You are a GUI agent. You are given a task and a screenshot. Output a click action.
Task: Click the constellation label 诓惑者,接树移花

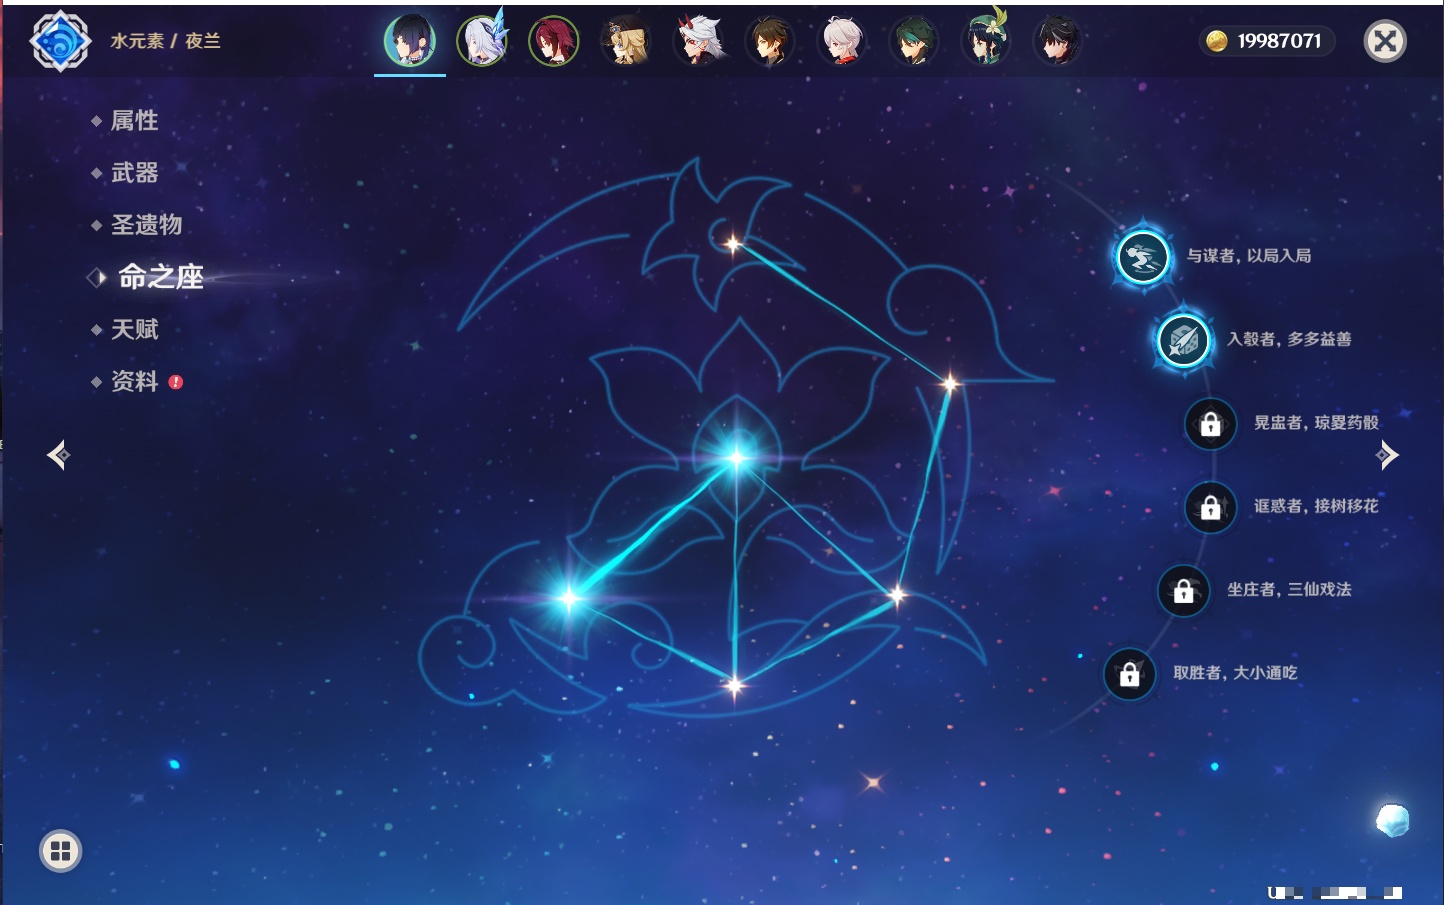tap(1316, 506)
